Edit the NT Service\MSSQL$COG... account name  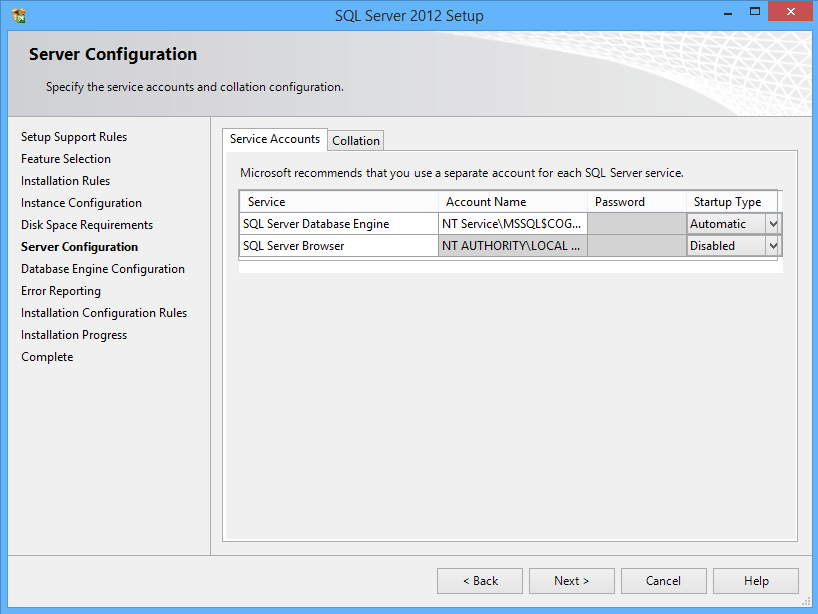point(513,224)
